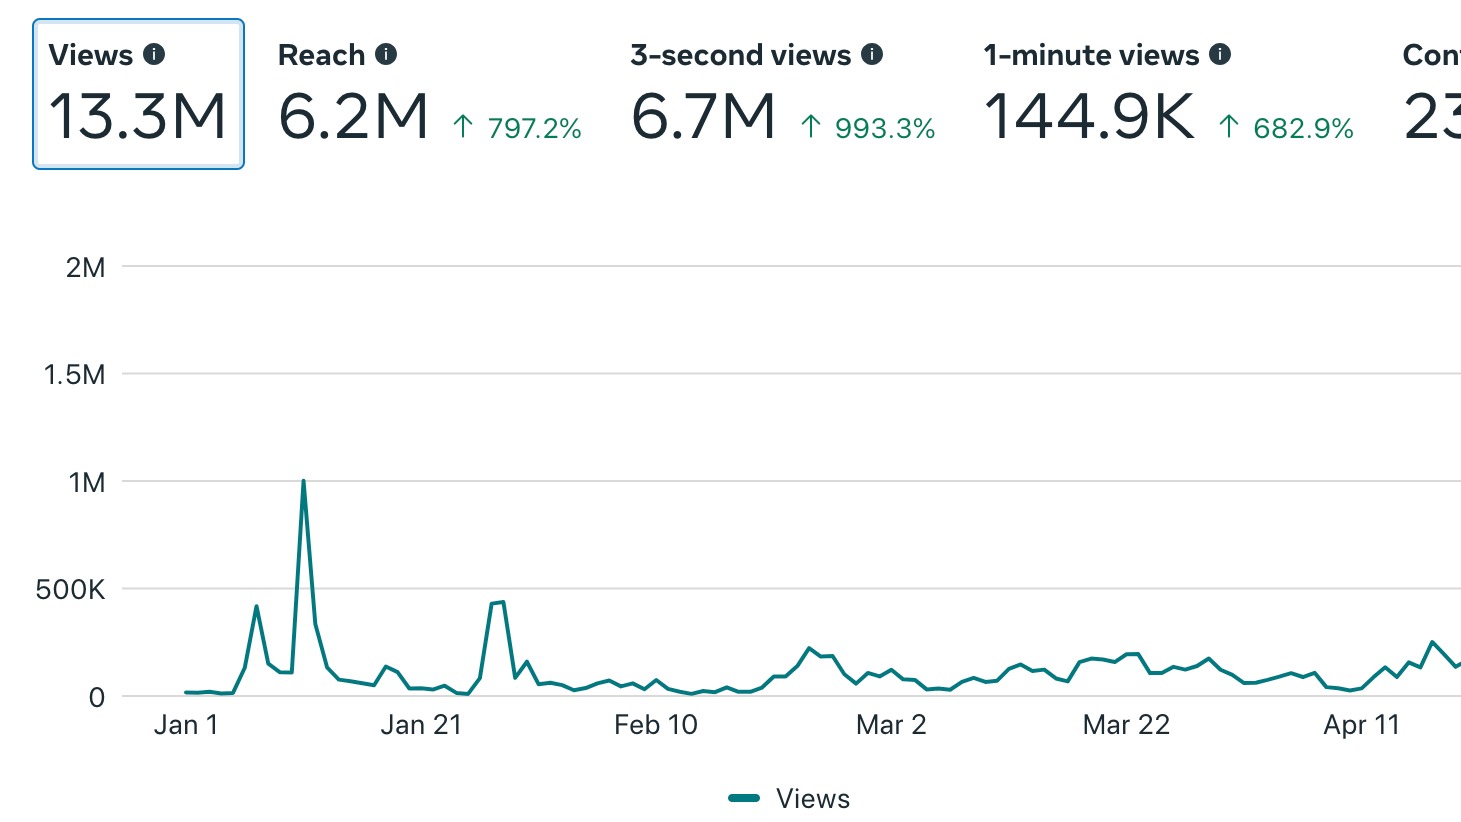Select the Reach metric card
Viewport: 1461px width, 822px height.
click(430, 94)
